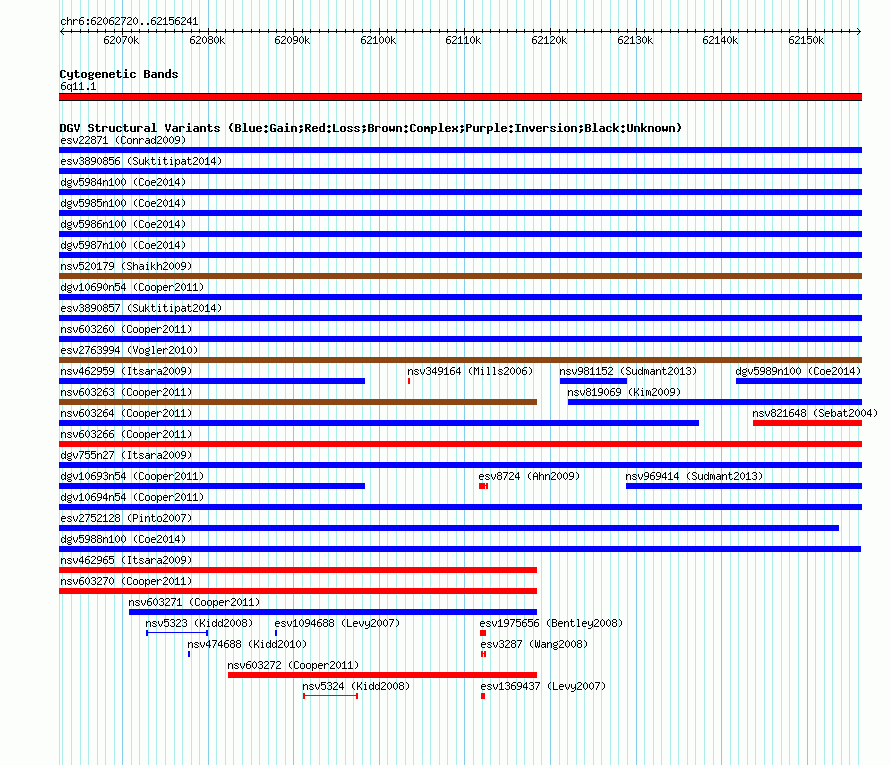Click the brown bar under nsv603263
This screenshot has width=890, height=765.
(x=298, y=402)
